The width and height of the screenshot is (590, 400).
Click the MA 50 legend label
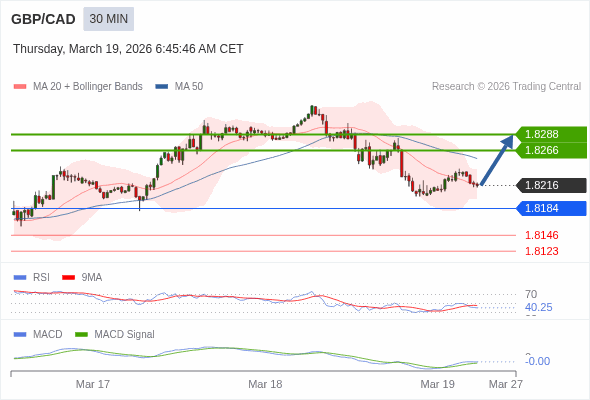coord(189,87)
